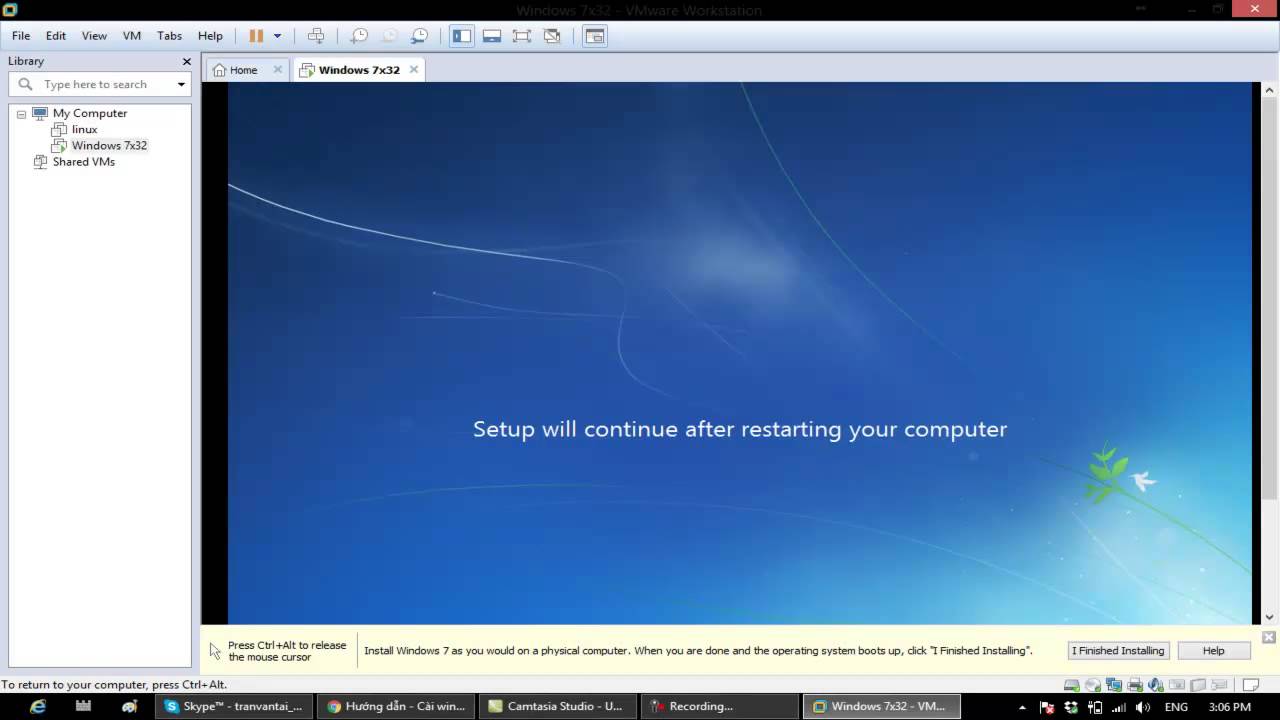Viewport: 1280px width, 720px height.
Task: Click the Windows setup screen message
Action: pyautogui.click(x=740, y=429)
